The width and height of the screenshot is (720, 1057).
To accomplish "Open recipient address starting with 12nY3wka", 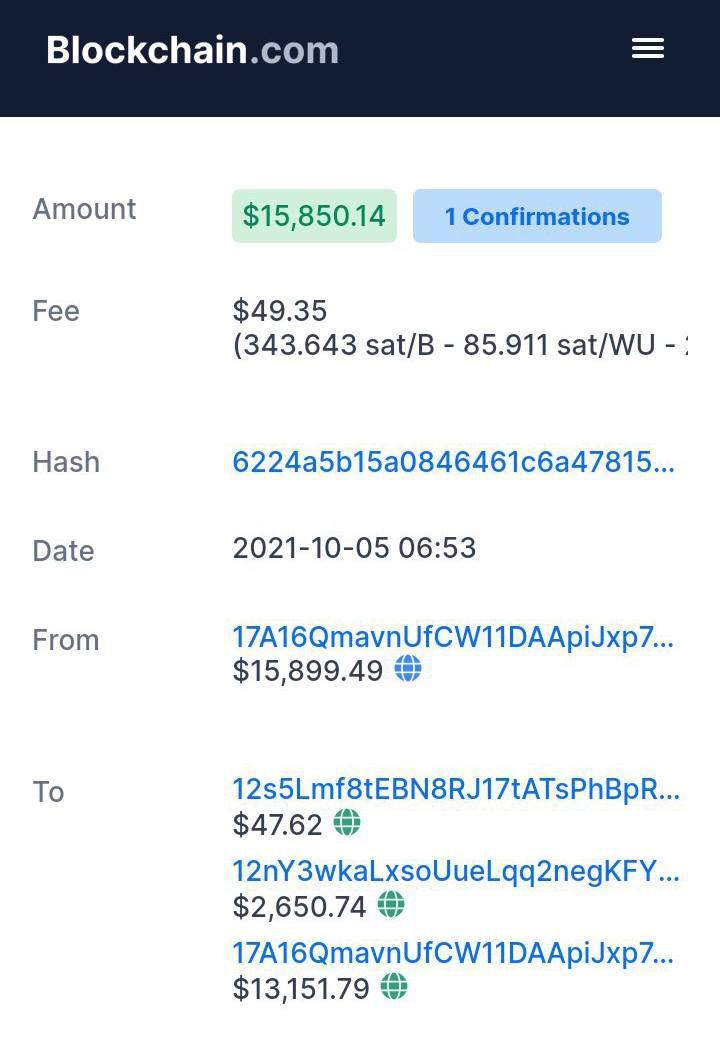I will pos(456,871).
